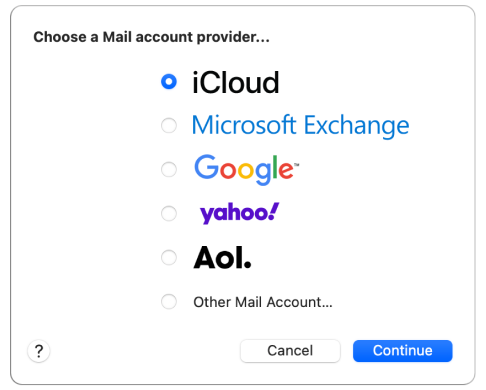Click the exclamation mark of the yahoo logo
The width and height of the screenshot is (486, 390).
(x=274, y=211)
